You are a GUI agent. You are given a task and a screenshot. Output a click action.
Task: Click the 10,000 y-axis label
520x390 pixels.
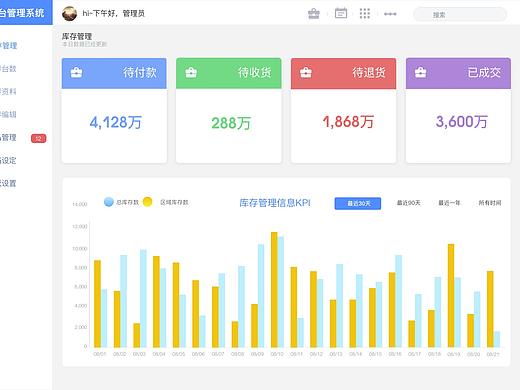coord(80,249)
